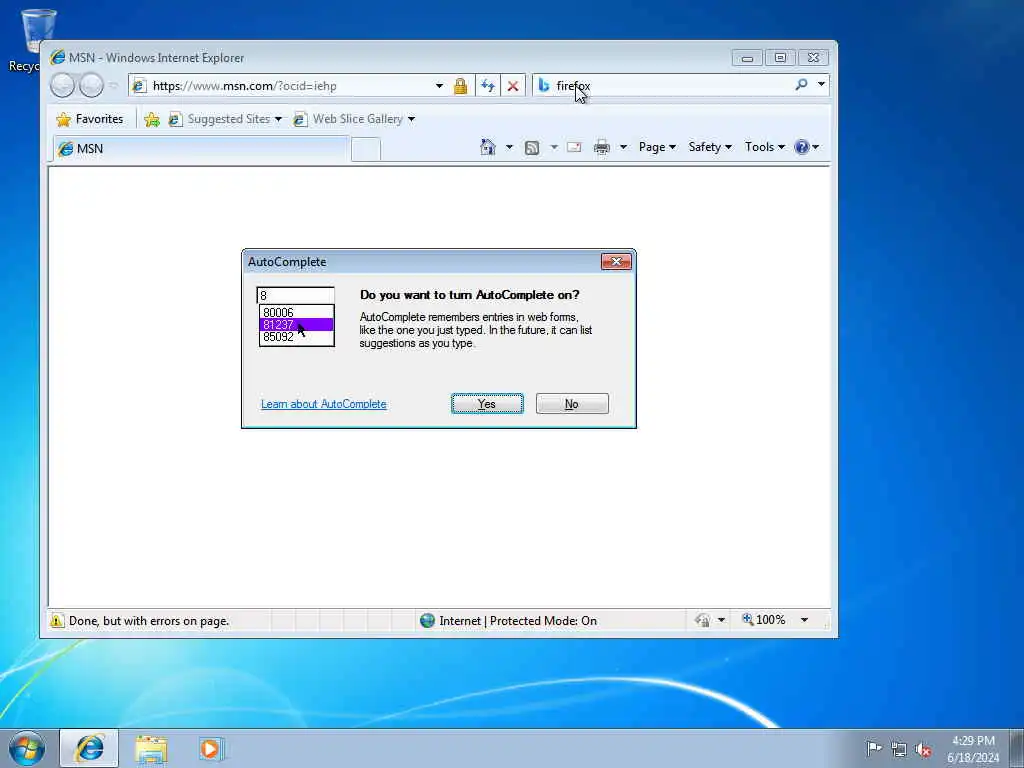This screenshot has height=768, width=1024.
Task: Click the Print icon
Action: pyautogui.click(x=601, y=148)
